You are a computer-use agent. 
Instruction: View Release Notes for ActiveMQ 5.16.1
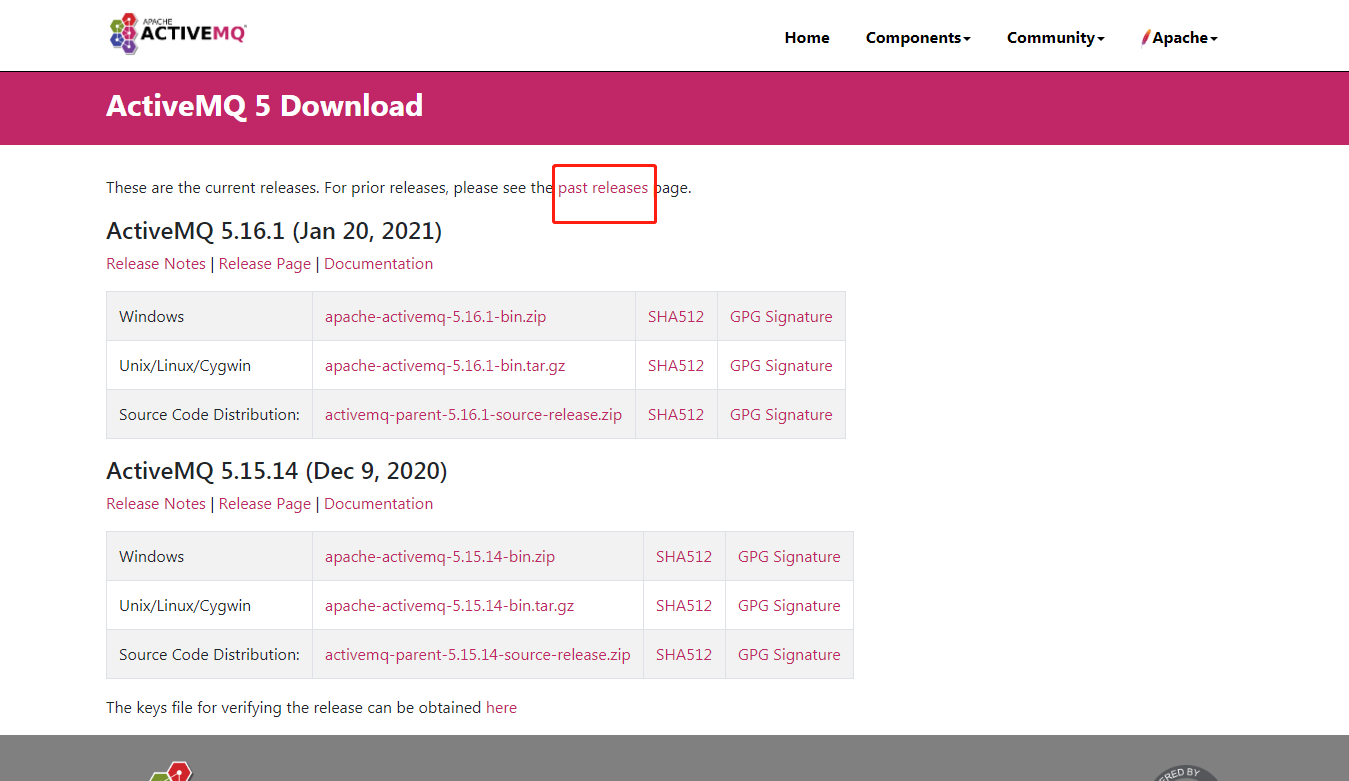click(156, 263)
